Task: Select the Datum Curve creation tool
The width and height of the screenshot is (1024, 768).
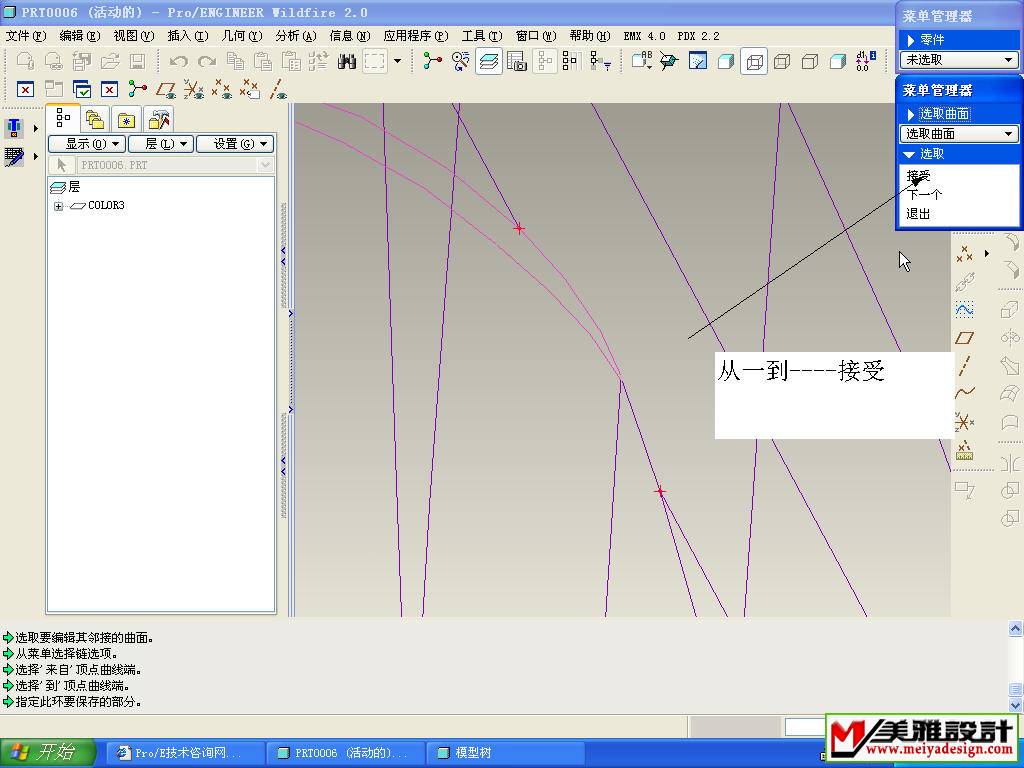Action: point(965,393)
